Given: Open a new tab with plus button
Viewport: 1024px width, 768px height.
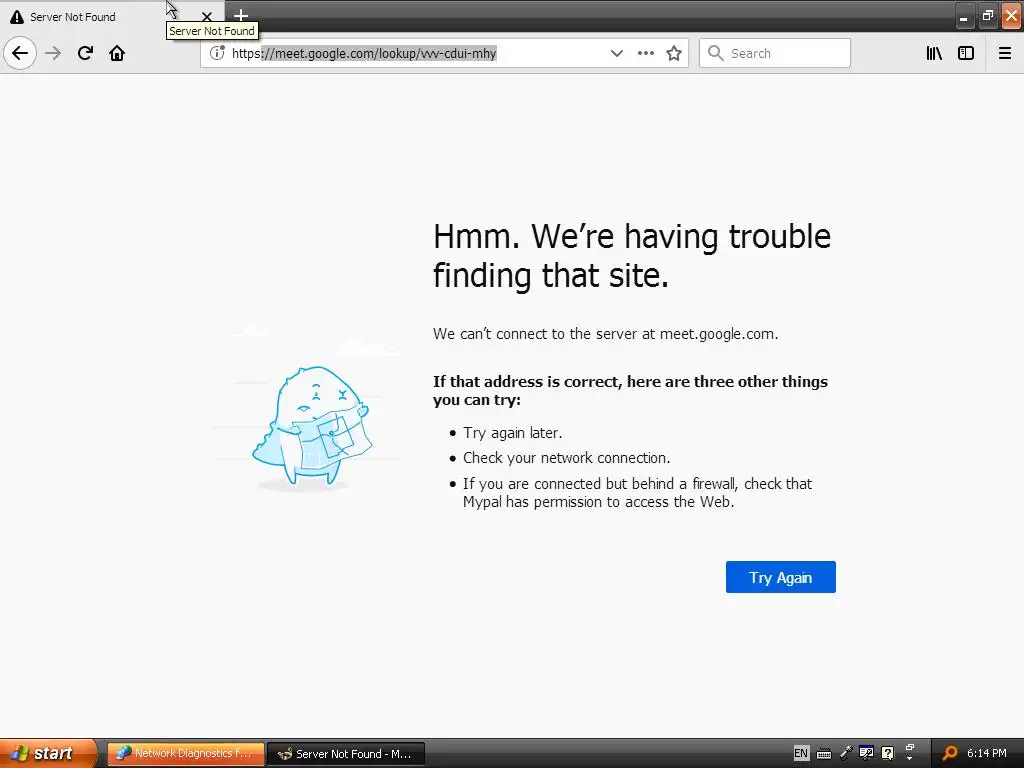Looking at the screenshot, I should click(241, 15).
